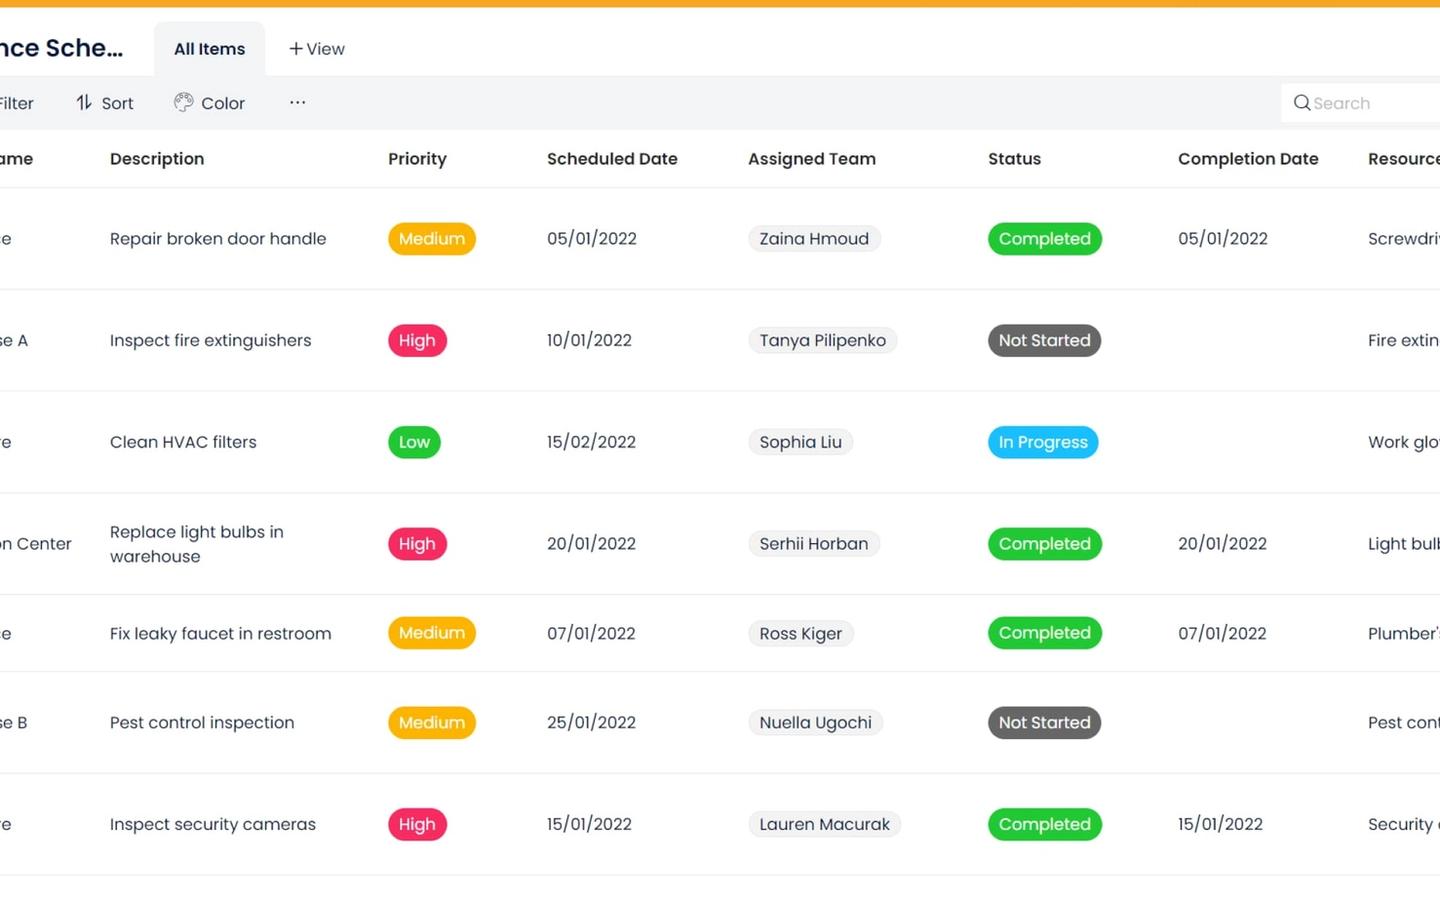
Task: Click the Filter button
Action: click(15, 103)
